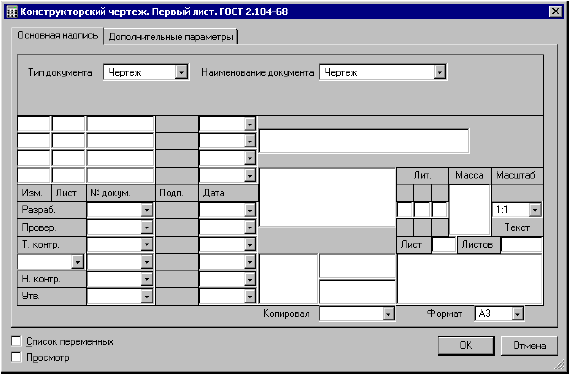Open the Т. контр. name dropdown

click(x=146, y=244)
